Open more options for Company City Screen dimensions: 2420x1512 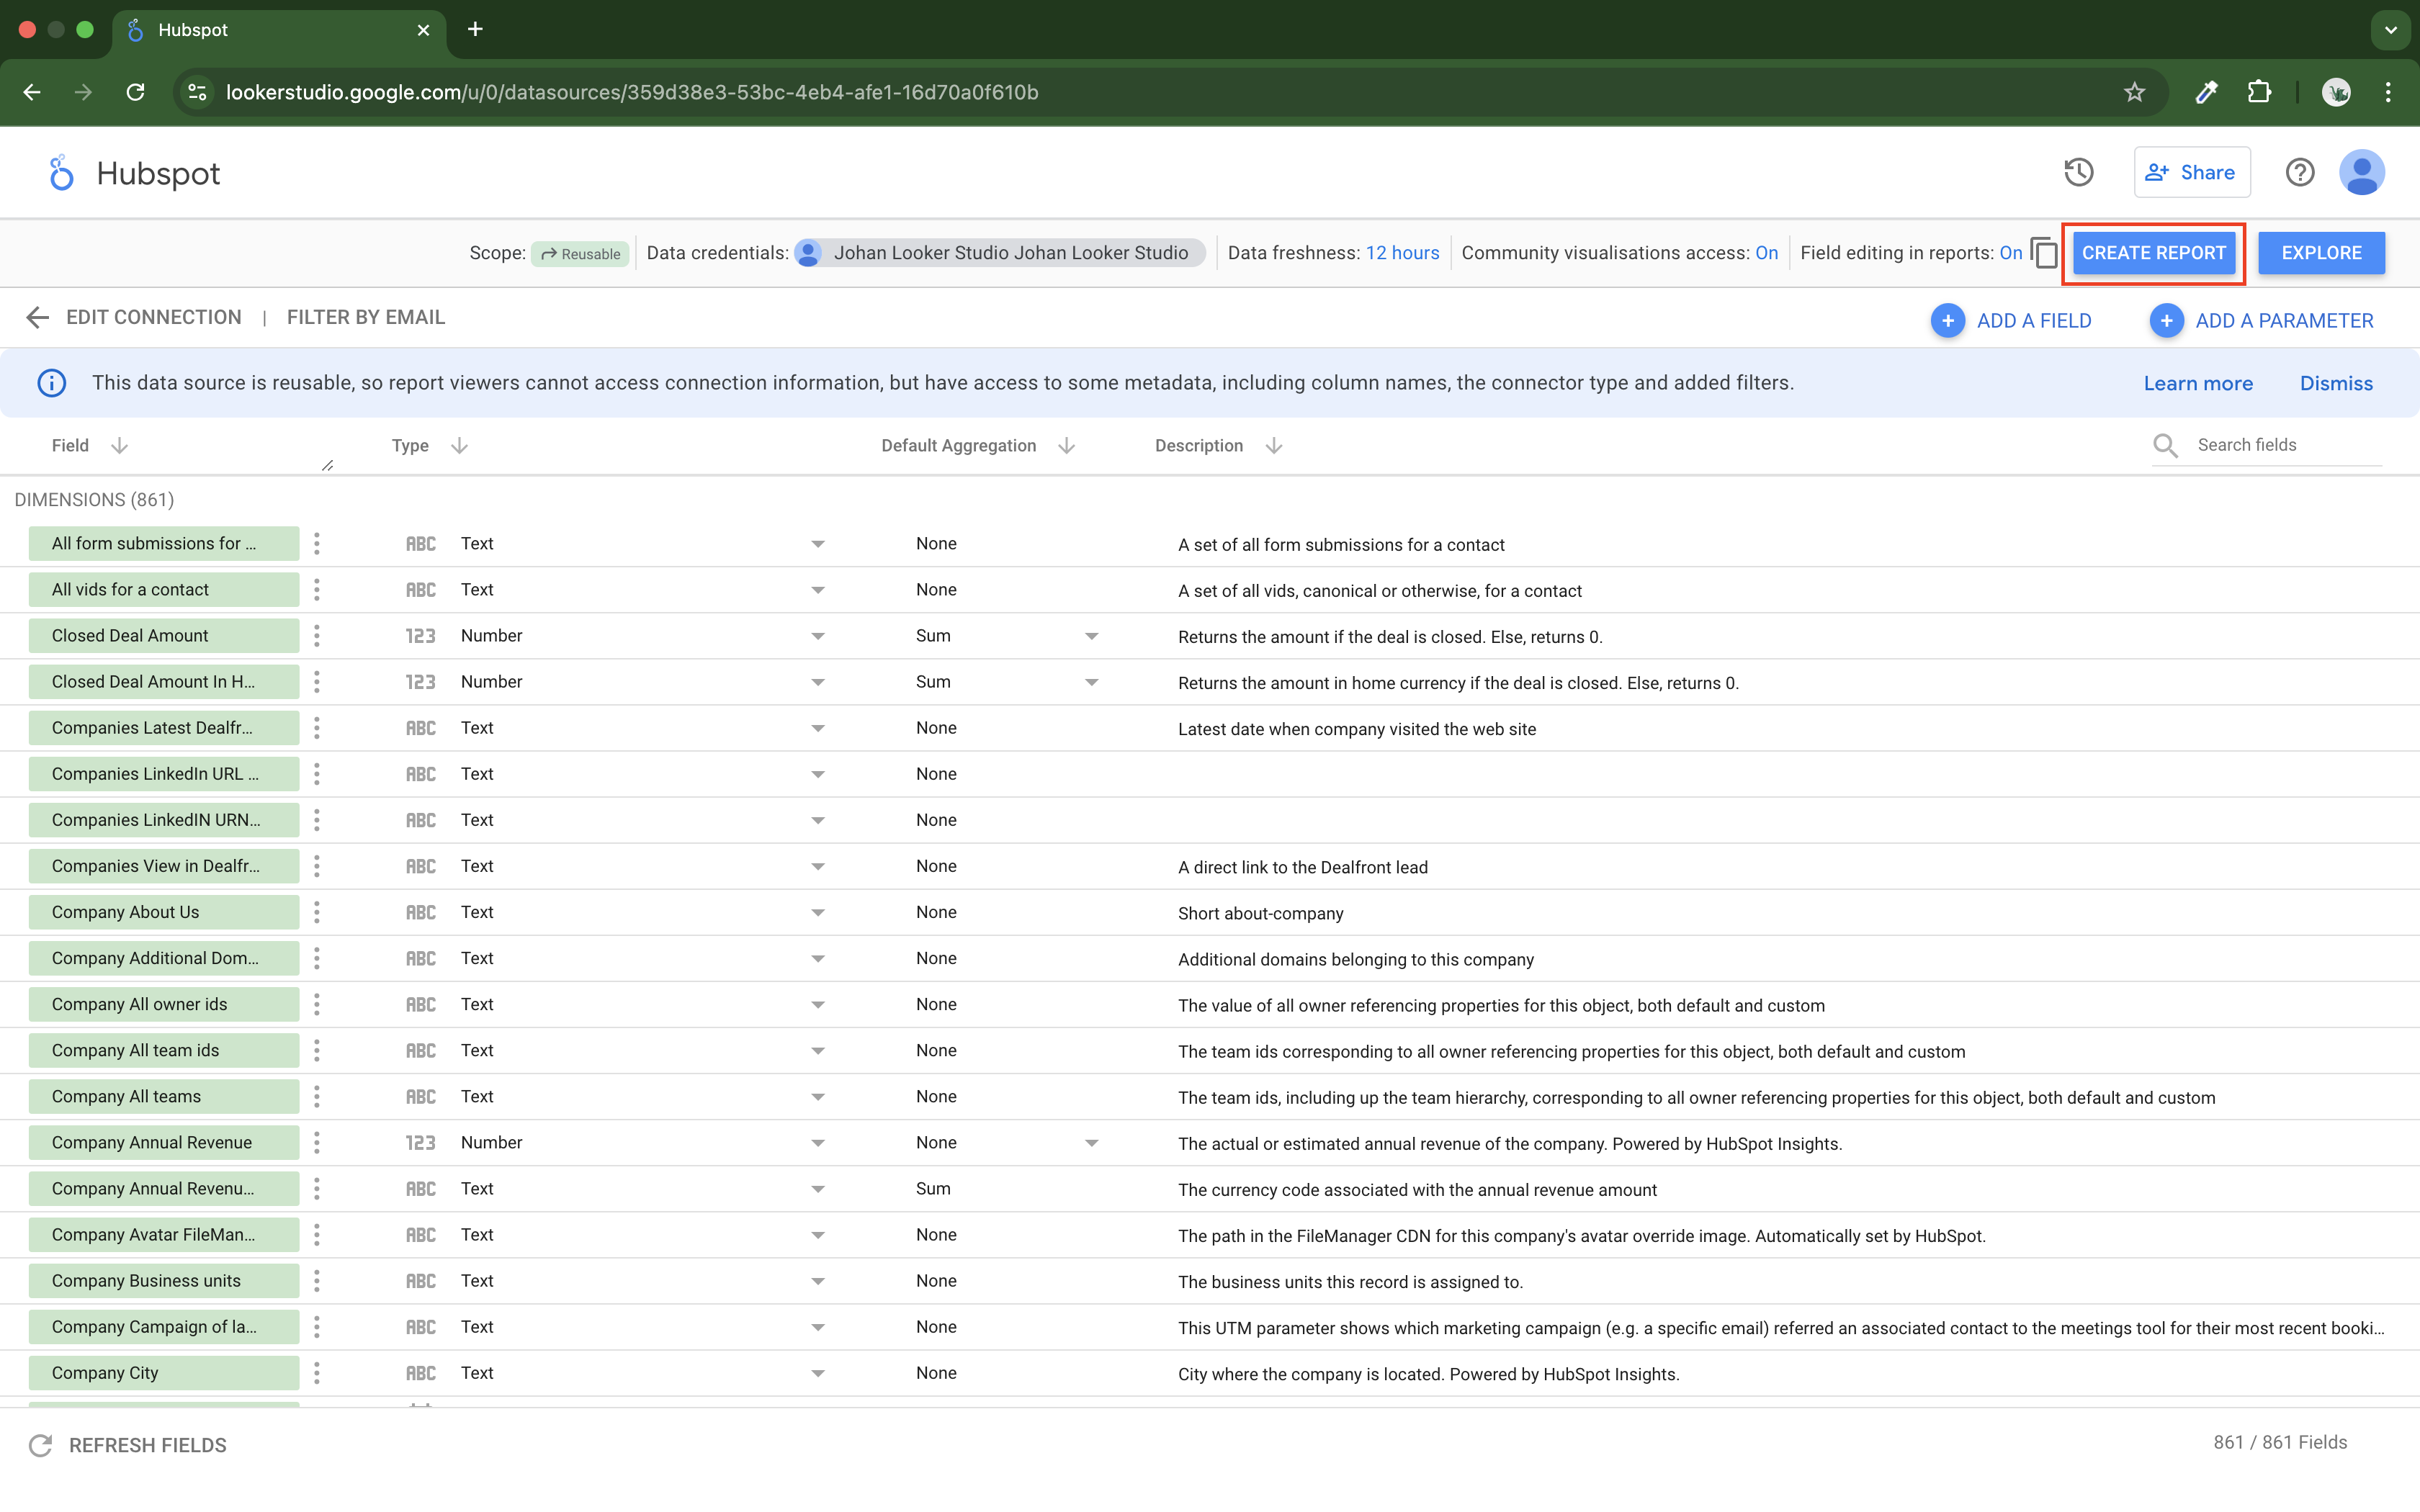point(317,1373)
